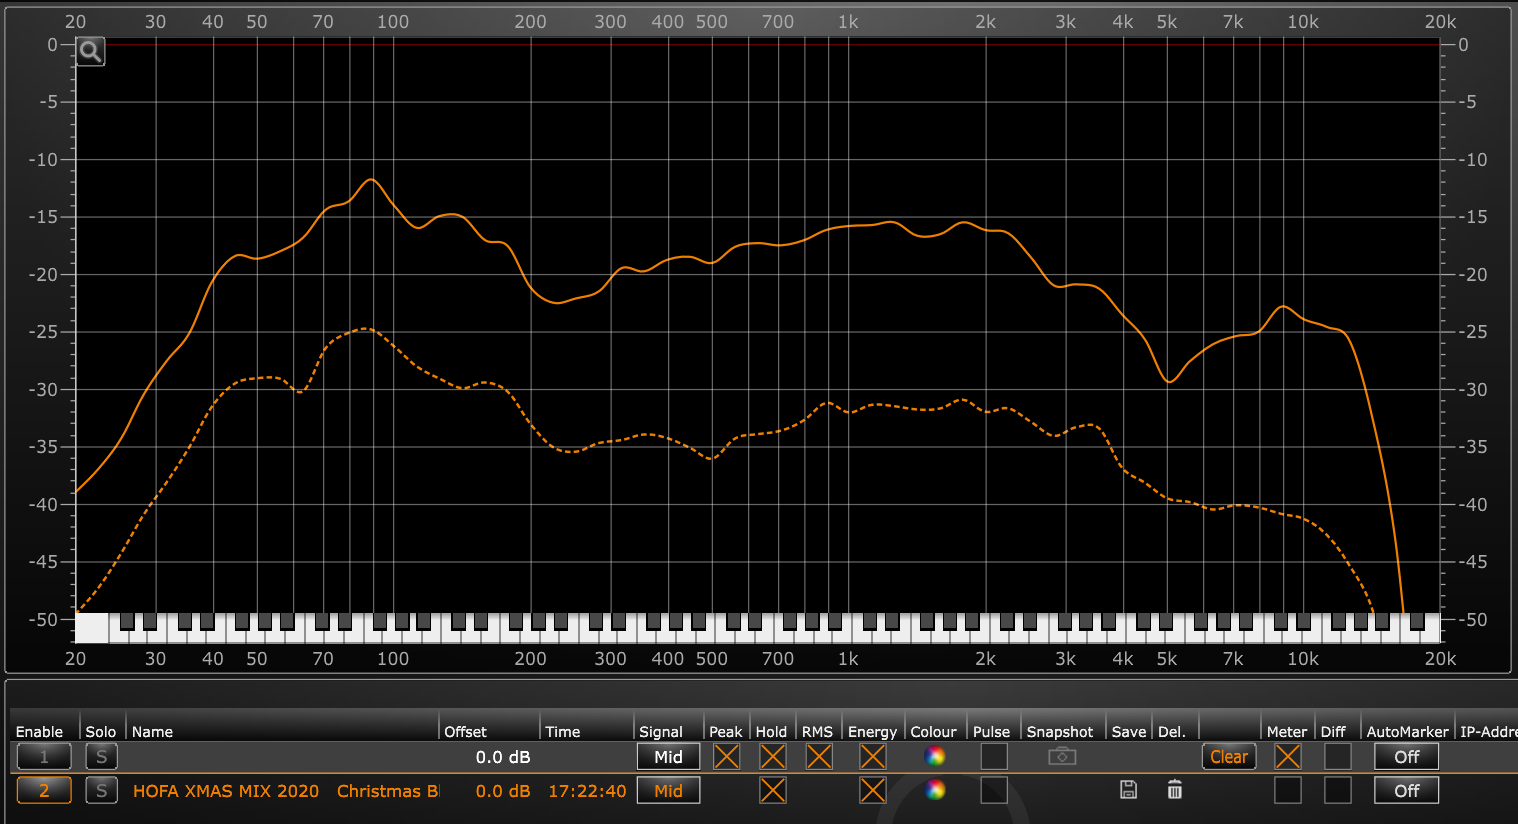
Task: Open the AutoMarker Off selector in row 1
Action: click(1406, 757)
